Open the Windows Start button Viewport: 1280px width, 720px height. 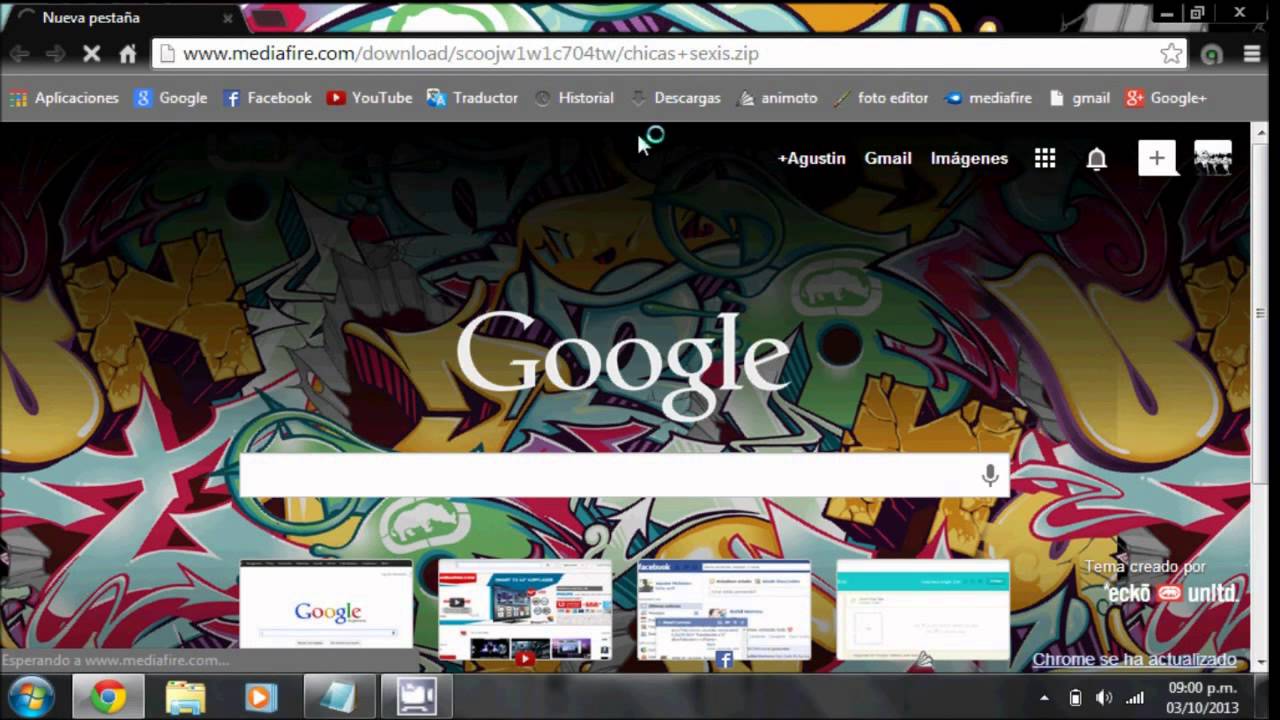point(32,696)
